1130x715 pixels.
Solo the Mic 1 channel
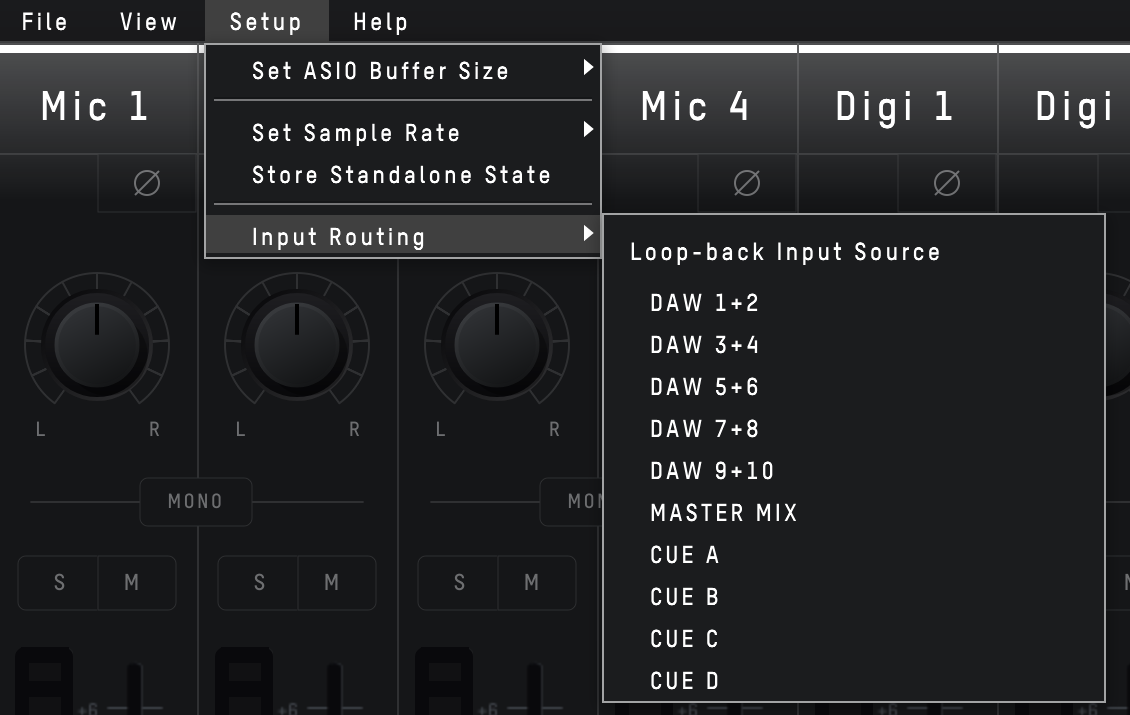(x=58, y=582)
